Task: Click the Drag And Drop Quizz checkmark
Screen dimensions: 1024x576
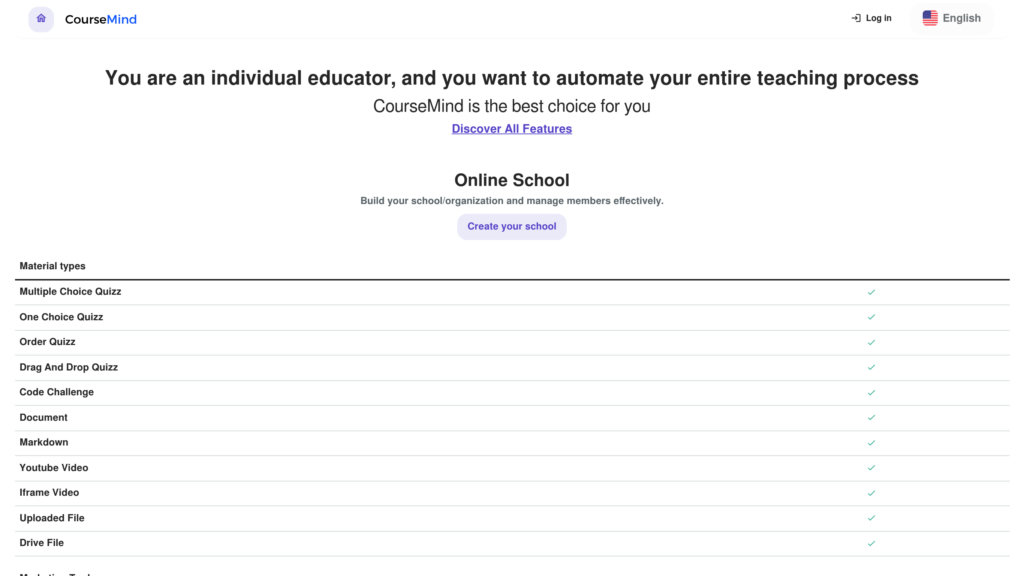Action: pyautogui.click(x=871, y=367)
